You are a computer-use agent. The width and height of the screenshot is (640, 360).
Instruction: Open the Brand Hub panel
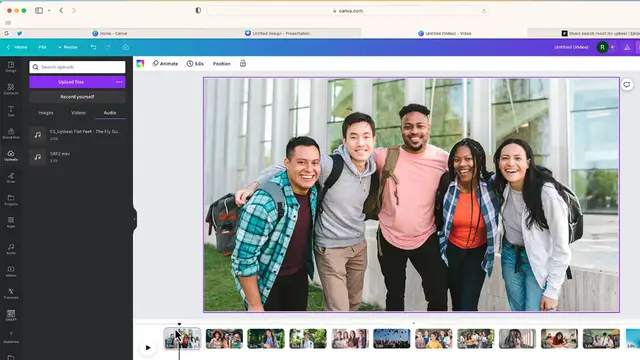11,133
